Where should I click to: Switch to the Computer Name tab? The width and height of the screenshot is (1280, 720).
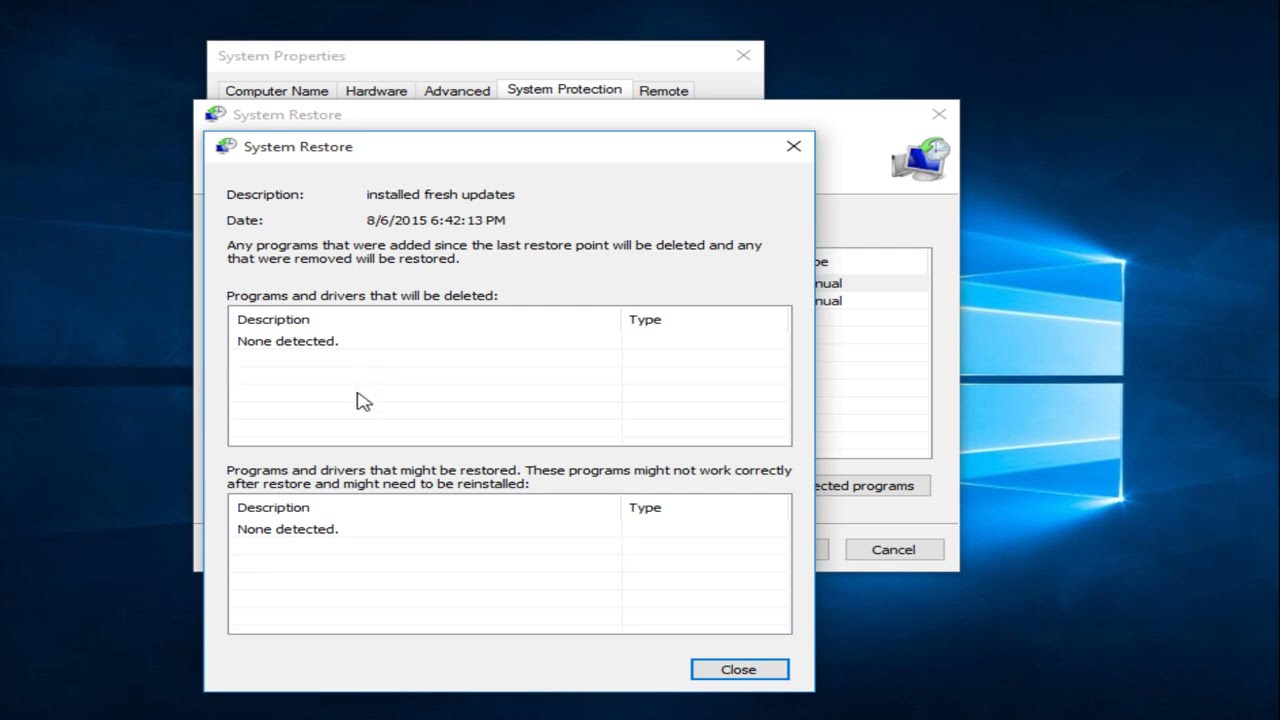pyautogui.click(x=277, y=90)
